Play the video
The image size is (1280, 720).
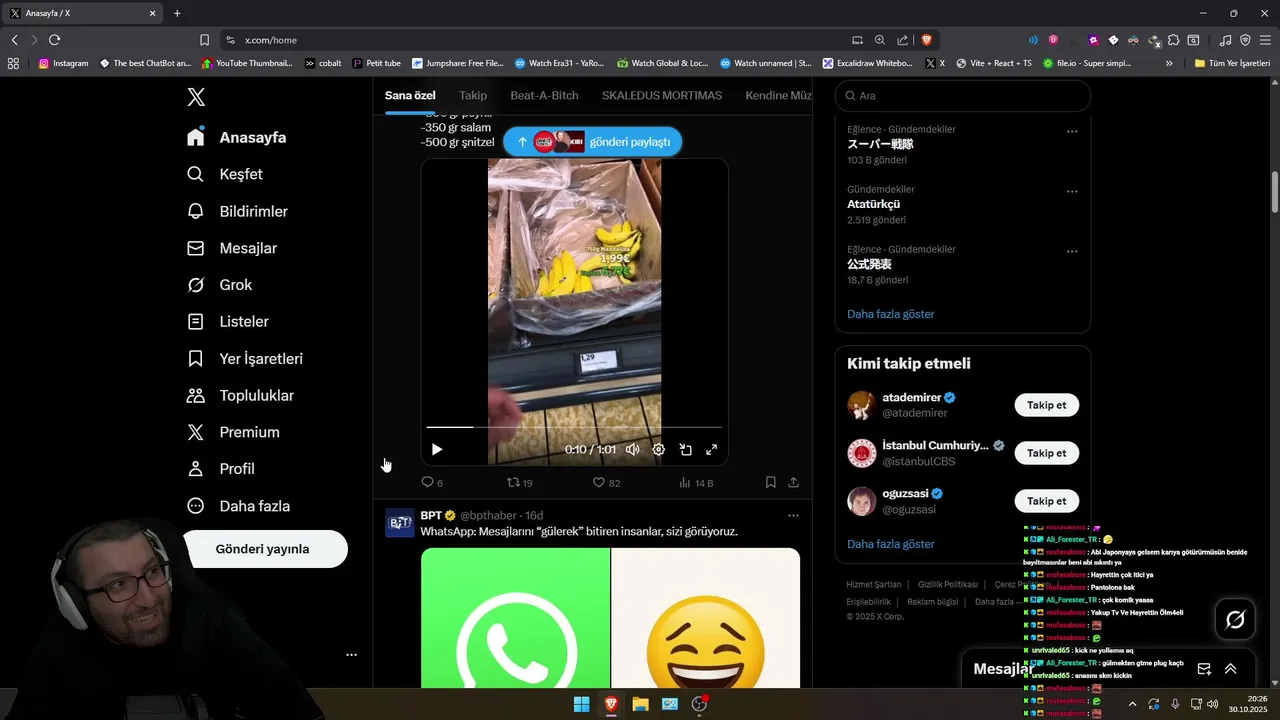click(437, 450)
